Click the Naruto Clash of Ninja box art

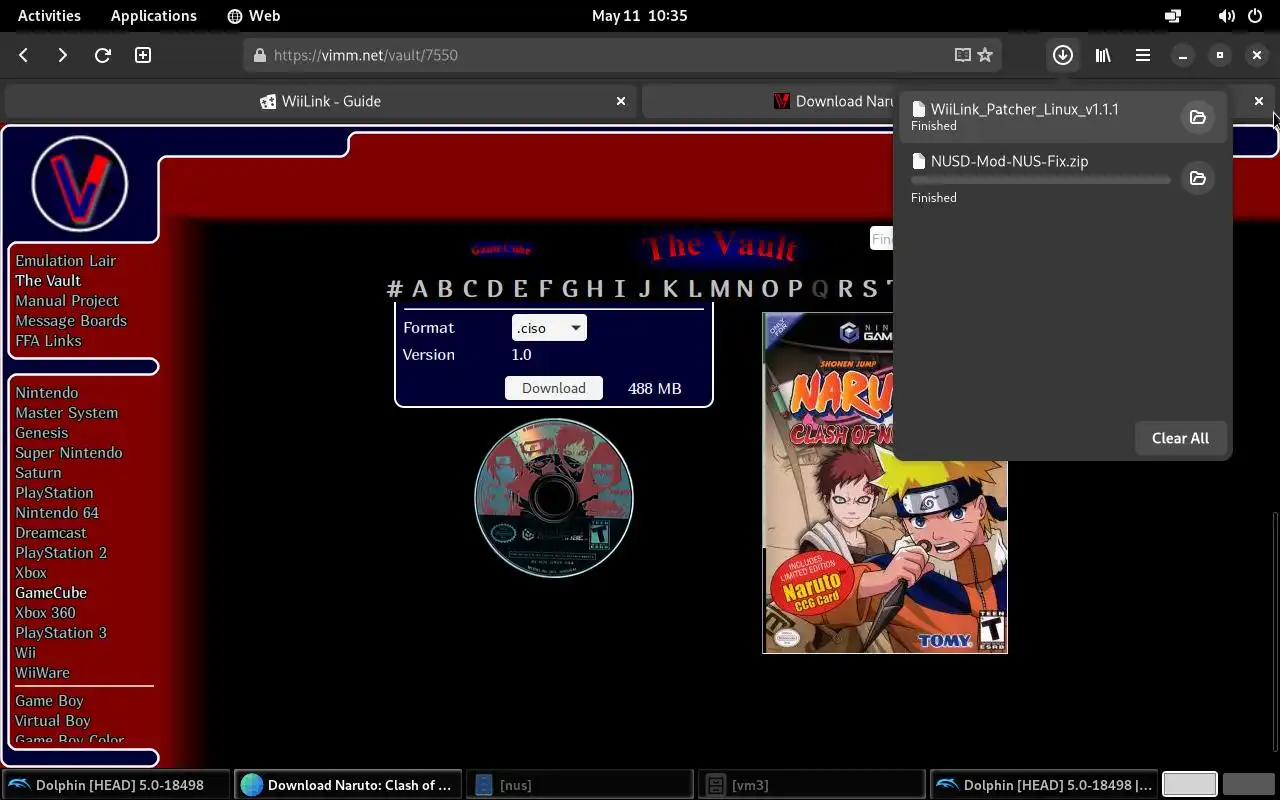pos(885,483)
